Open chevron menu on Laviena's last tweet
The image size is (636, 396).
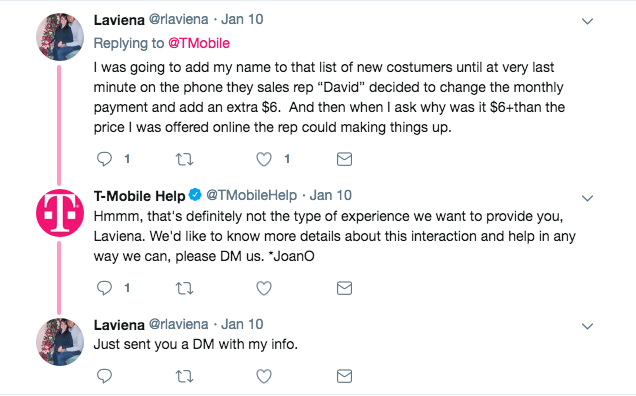(x=587, y=326)
